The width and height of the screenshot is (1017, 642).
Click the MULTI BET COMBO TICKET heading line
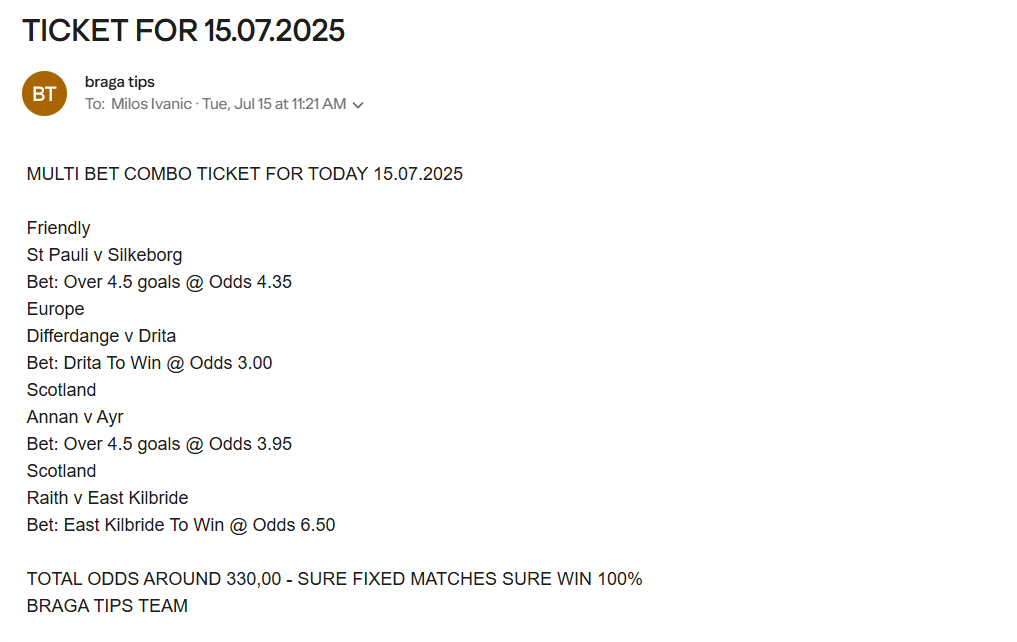245,174
